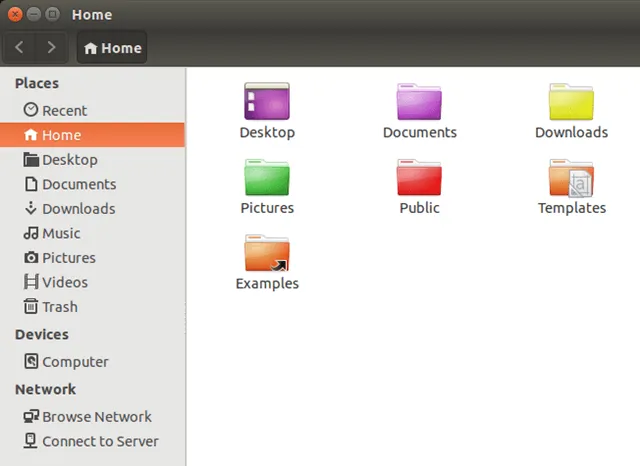Open the purple Documents folder icon
The height and width of the screenshot is (466, 640).
coord(419,102)
